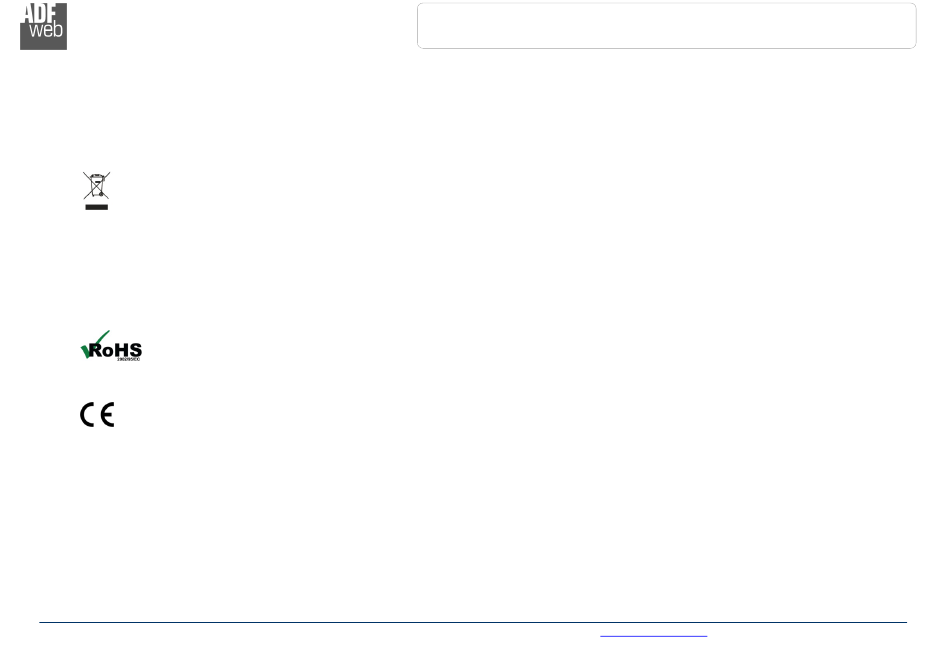Open the underlined blue footer link
The height and width of the screenshot is (654, 950).
pyautogui.click(x=654, y=636)
